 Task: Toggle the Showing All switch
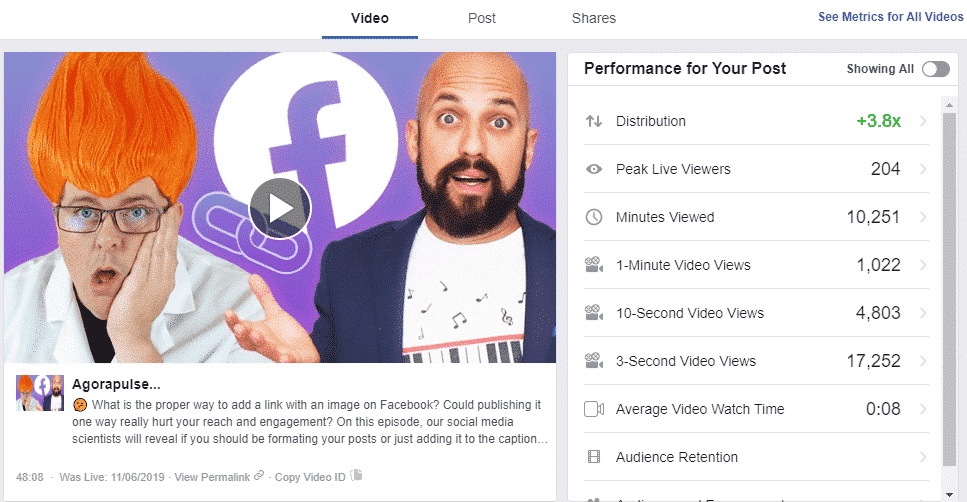pos(936,69)
